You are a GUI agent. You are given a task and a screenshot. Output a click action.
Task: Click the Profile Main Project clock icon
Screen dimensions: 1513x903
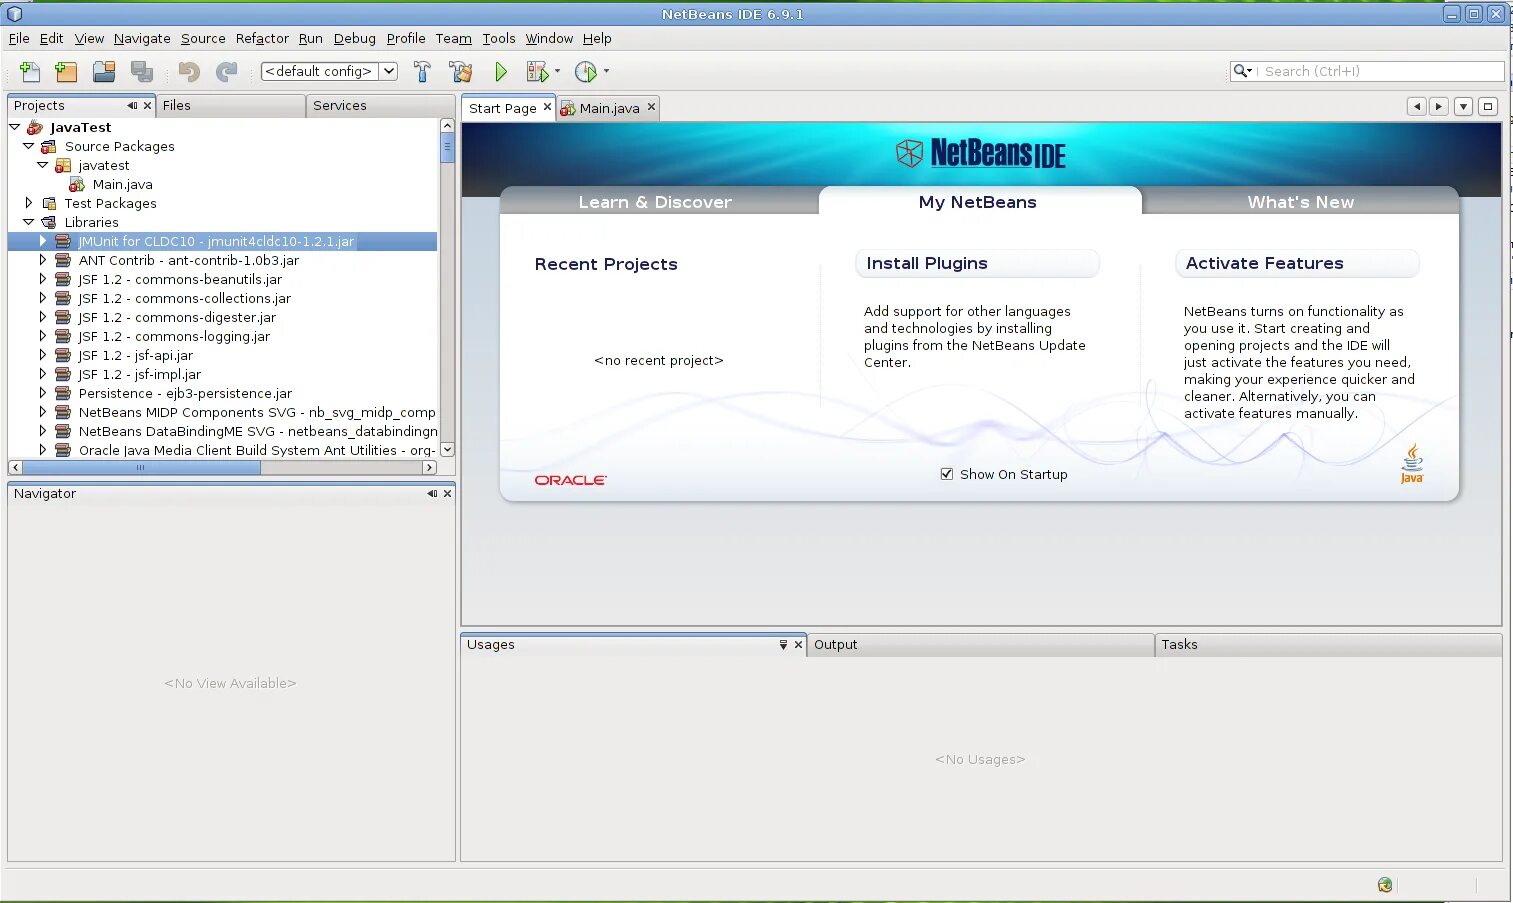586,71
